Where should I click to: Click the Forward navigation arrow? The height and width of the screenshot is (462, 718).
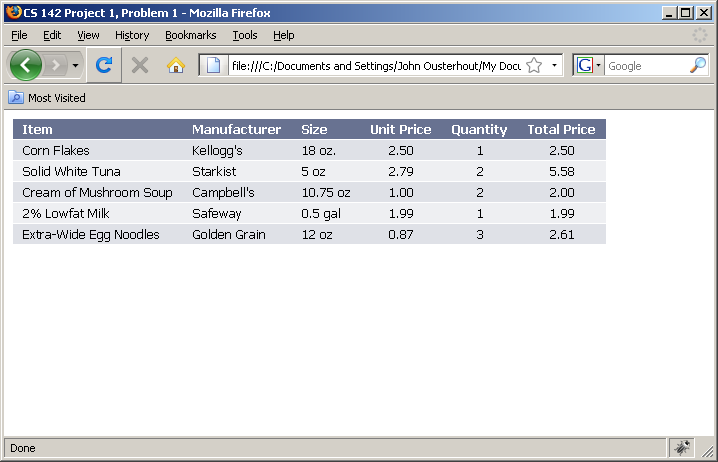click(56, 66)
